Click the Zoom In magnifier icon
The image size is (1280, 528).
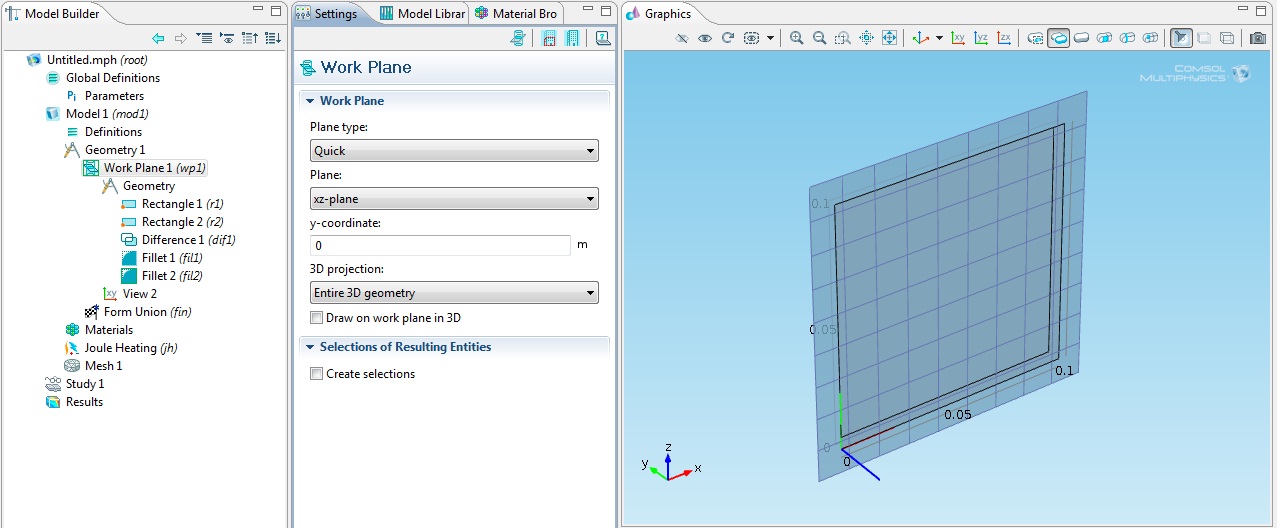(x=797, y=38)
